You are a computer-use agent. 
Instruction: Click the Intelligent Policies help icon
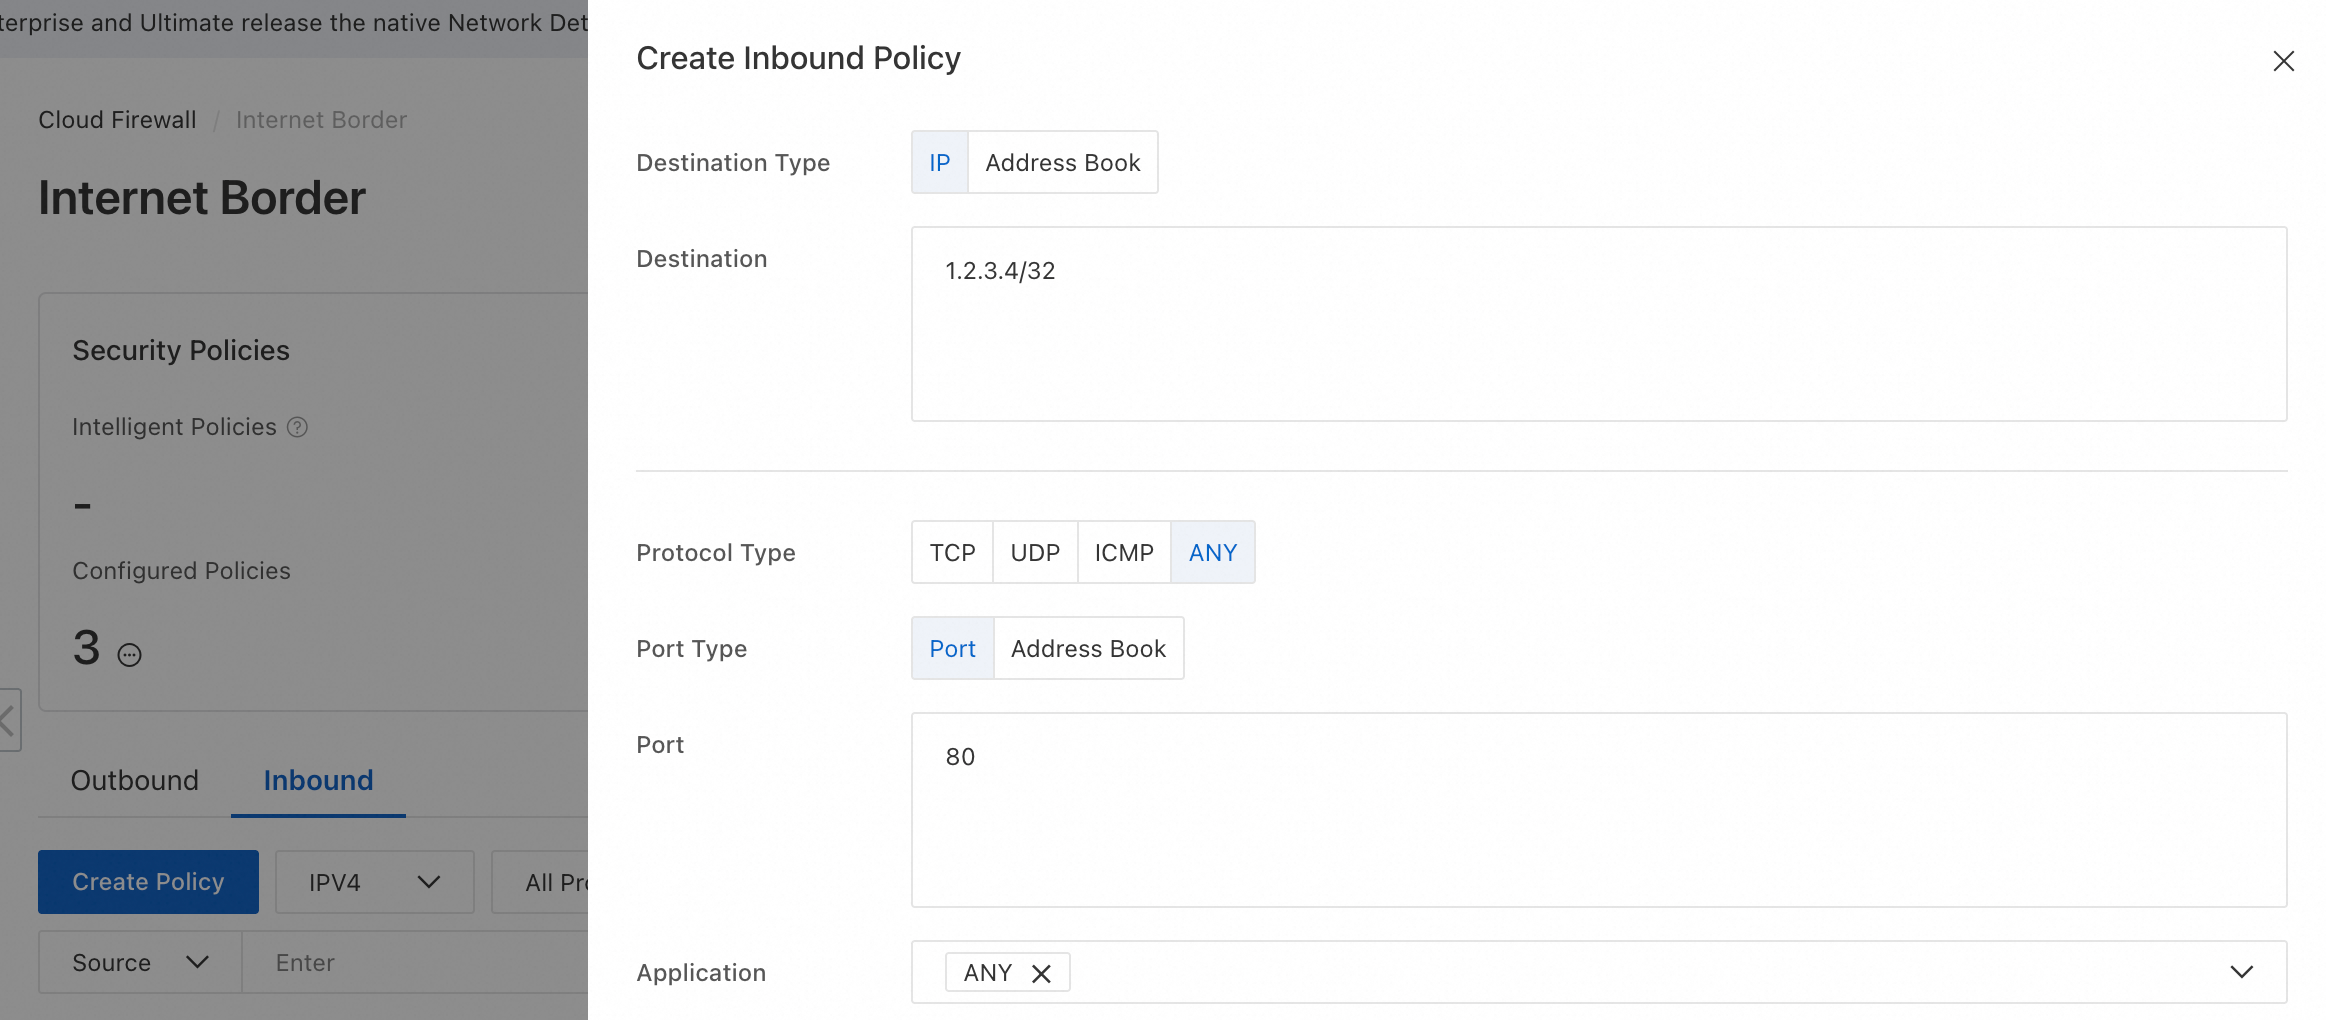coord(297,427)
